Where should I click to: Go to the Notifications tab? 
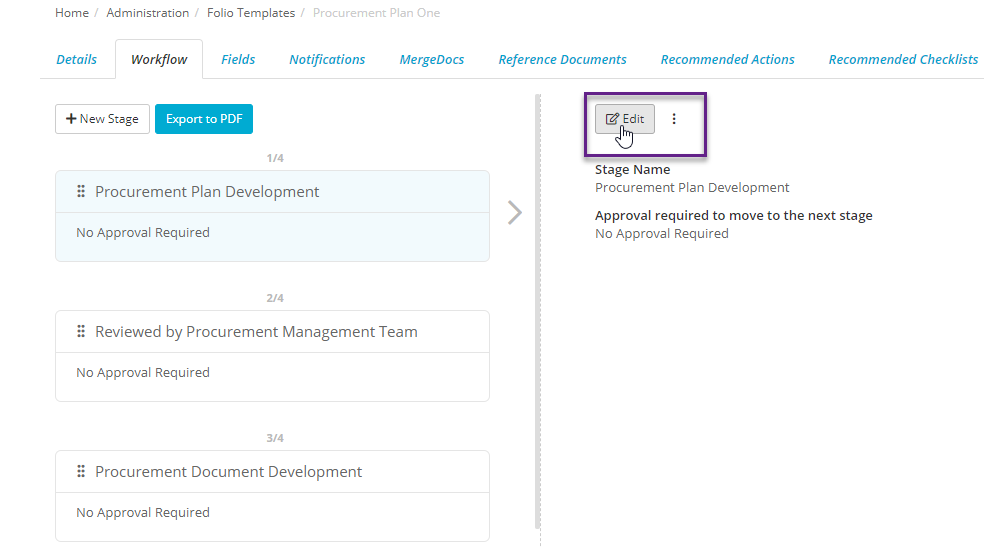pyautogui.click(x=327, y=60)
